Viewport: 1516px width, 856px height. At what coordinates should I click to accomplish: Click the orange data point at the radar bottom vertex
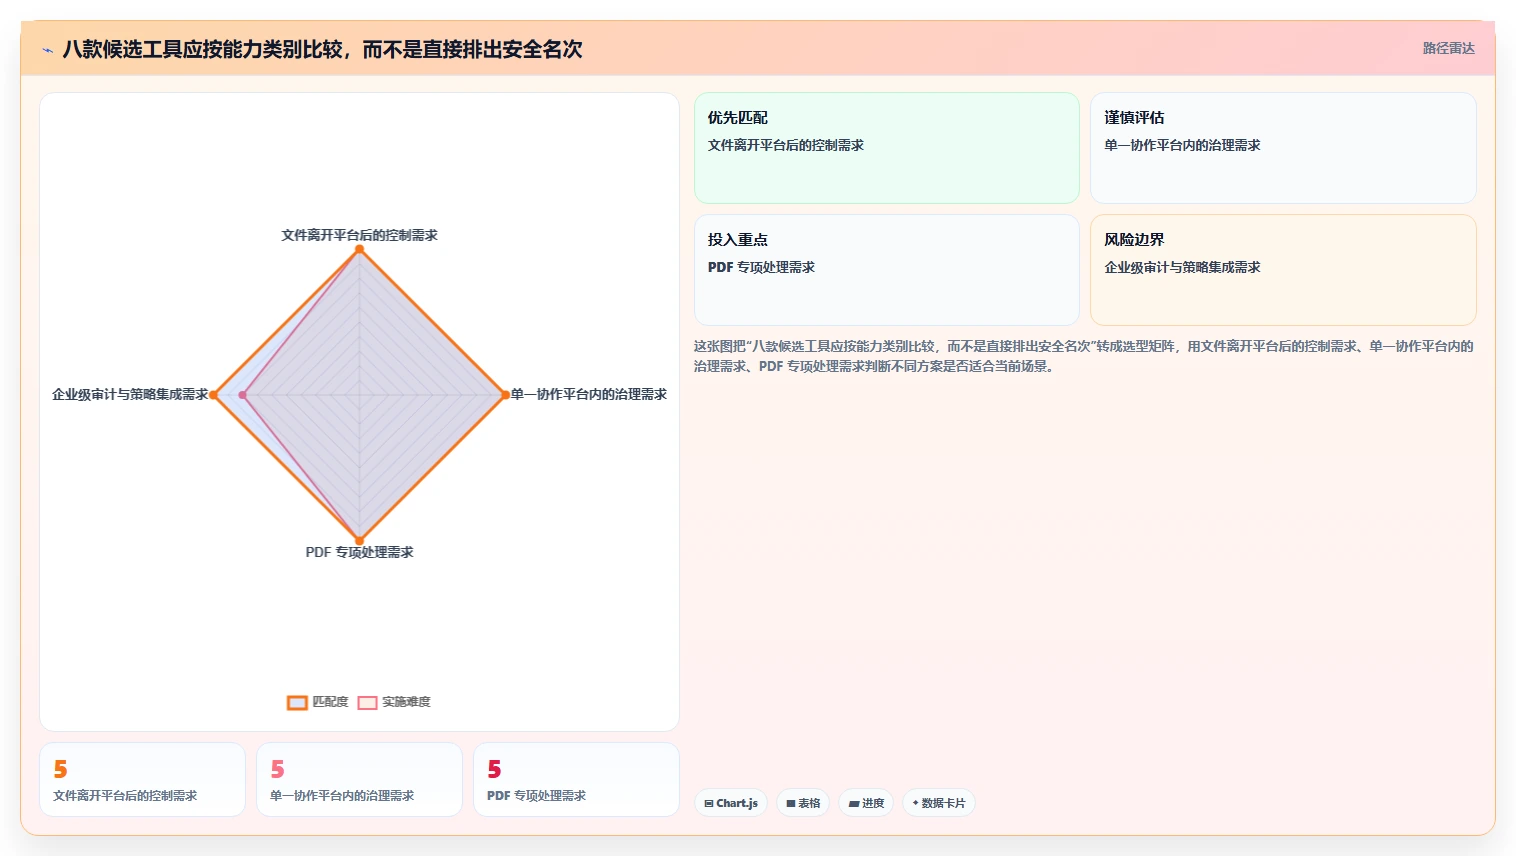359,541
